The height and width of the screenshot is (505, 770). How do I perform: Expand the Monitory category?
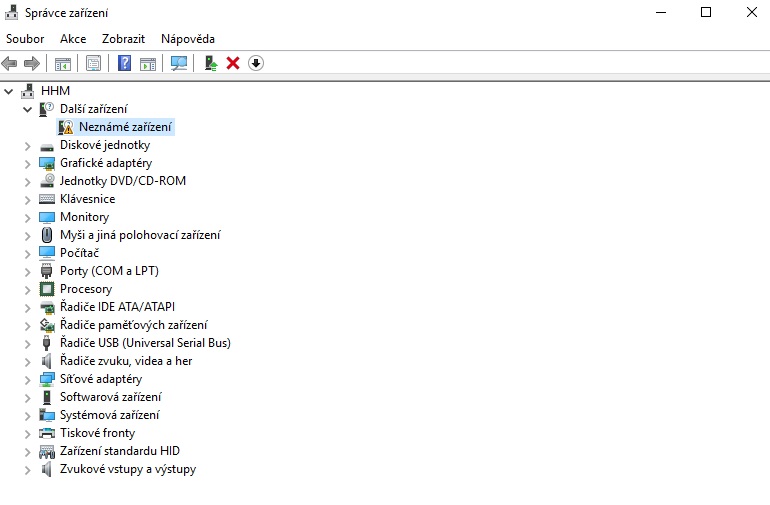pyautogui.click(x=28, y=218)
